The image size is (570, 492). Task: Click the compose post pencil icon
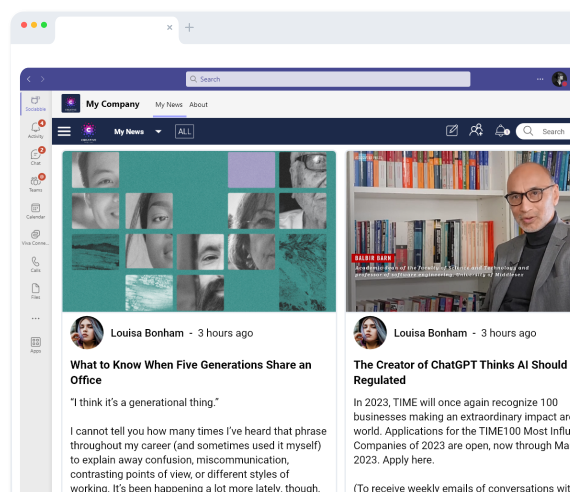452,131
